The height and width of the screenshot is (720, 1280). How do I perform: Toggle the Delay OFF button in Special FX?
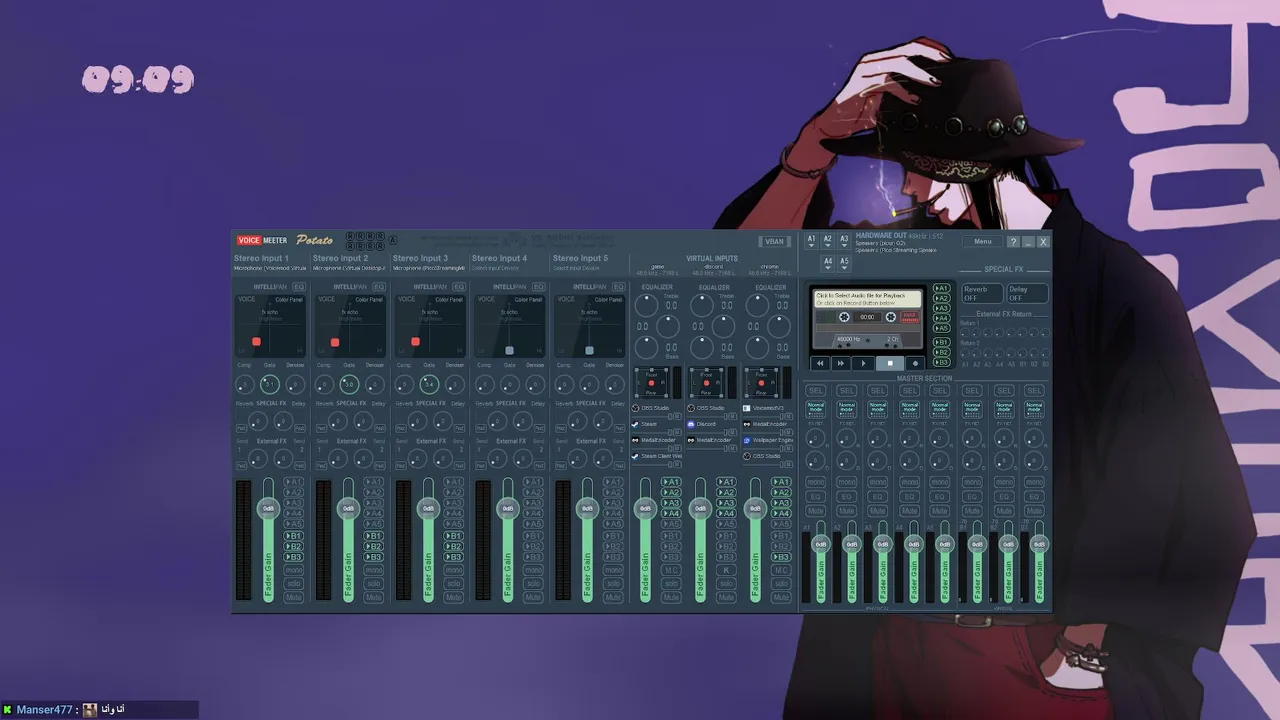tap(1026, 293)
